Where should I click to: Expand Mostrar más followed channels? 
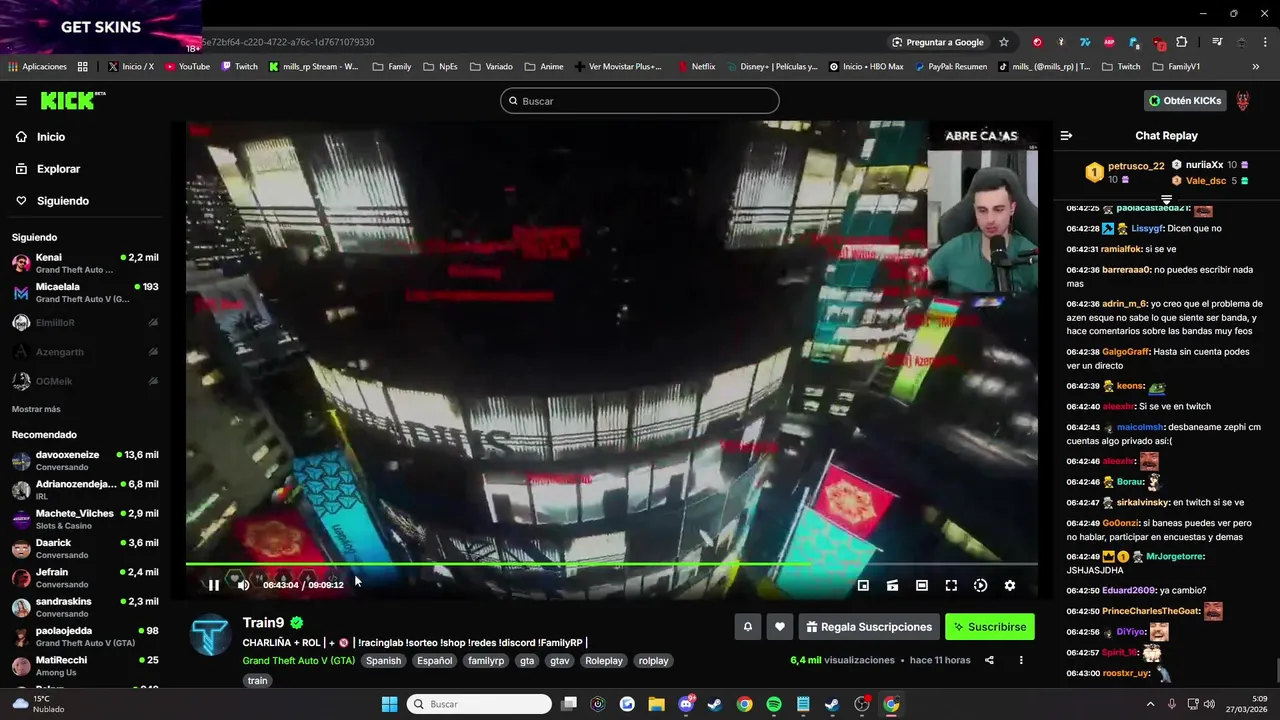click(36, 409)
